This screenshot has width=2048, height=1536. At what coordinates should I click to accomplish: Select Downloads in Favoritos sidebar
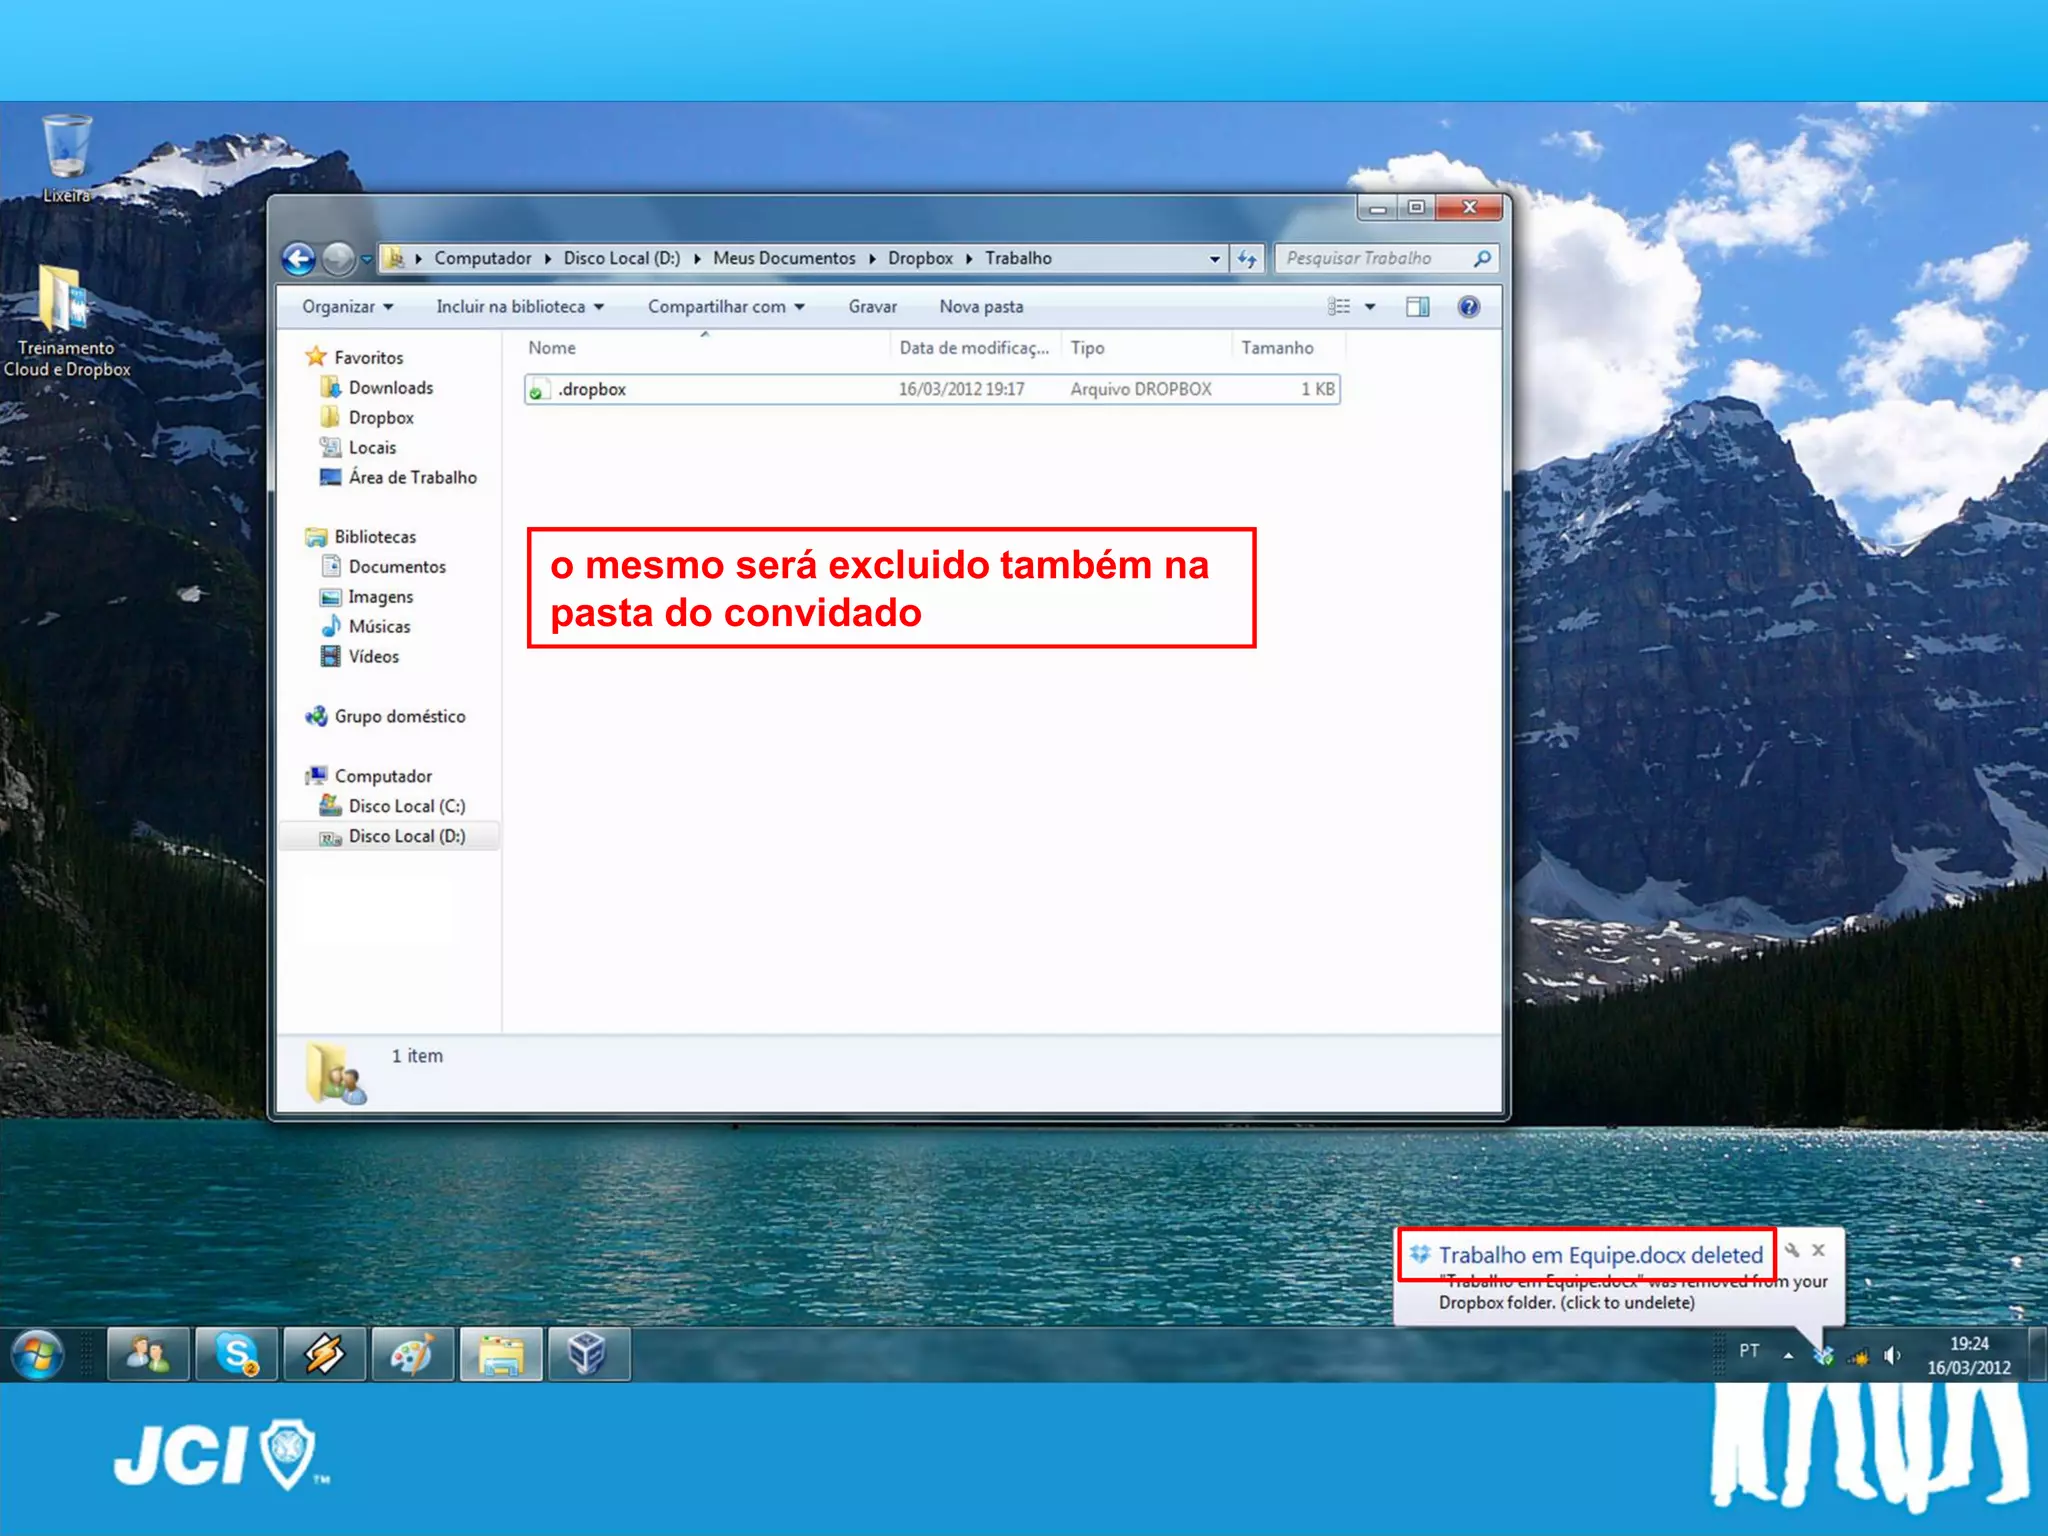coord(390,388)
